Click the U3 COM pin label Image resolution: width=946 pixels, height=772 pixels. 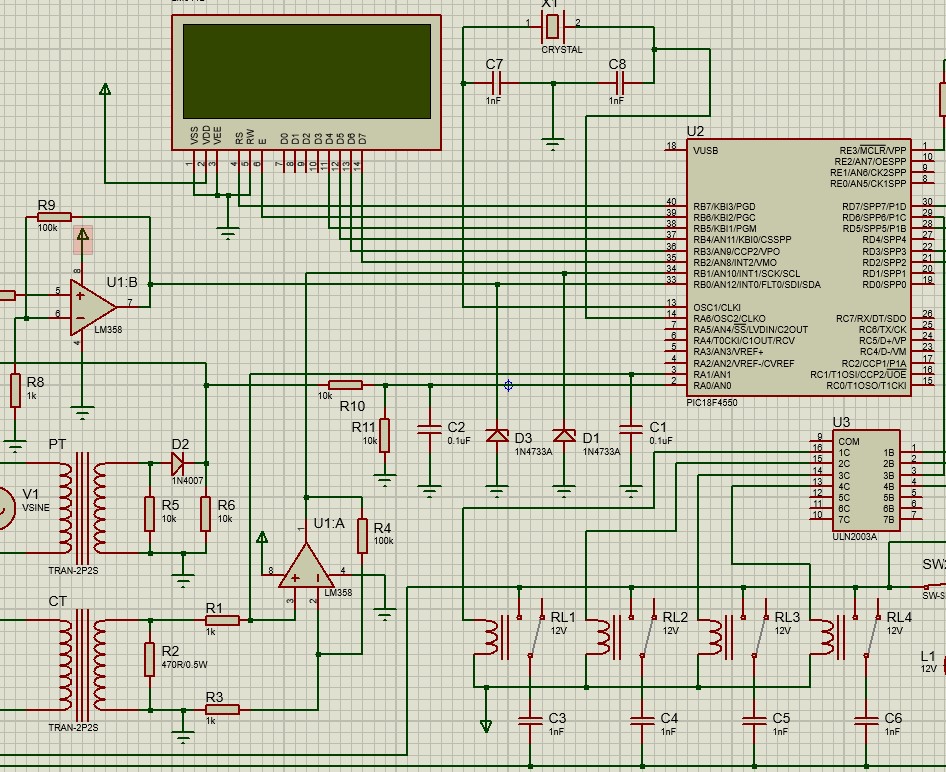pyautogui.click(x=849, y=441)
